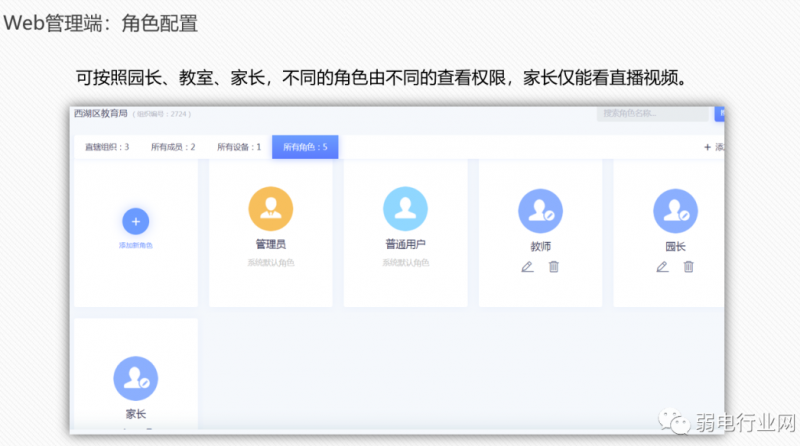Click the light-blue 普通用户 role avatar
Viewport: 800px width, 446px height.
click(x=405, y=209)
